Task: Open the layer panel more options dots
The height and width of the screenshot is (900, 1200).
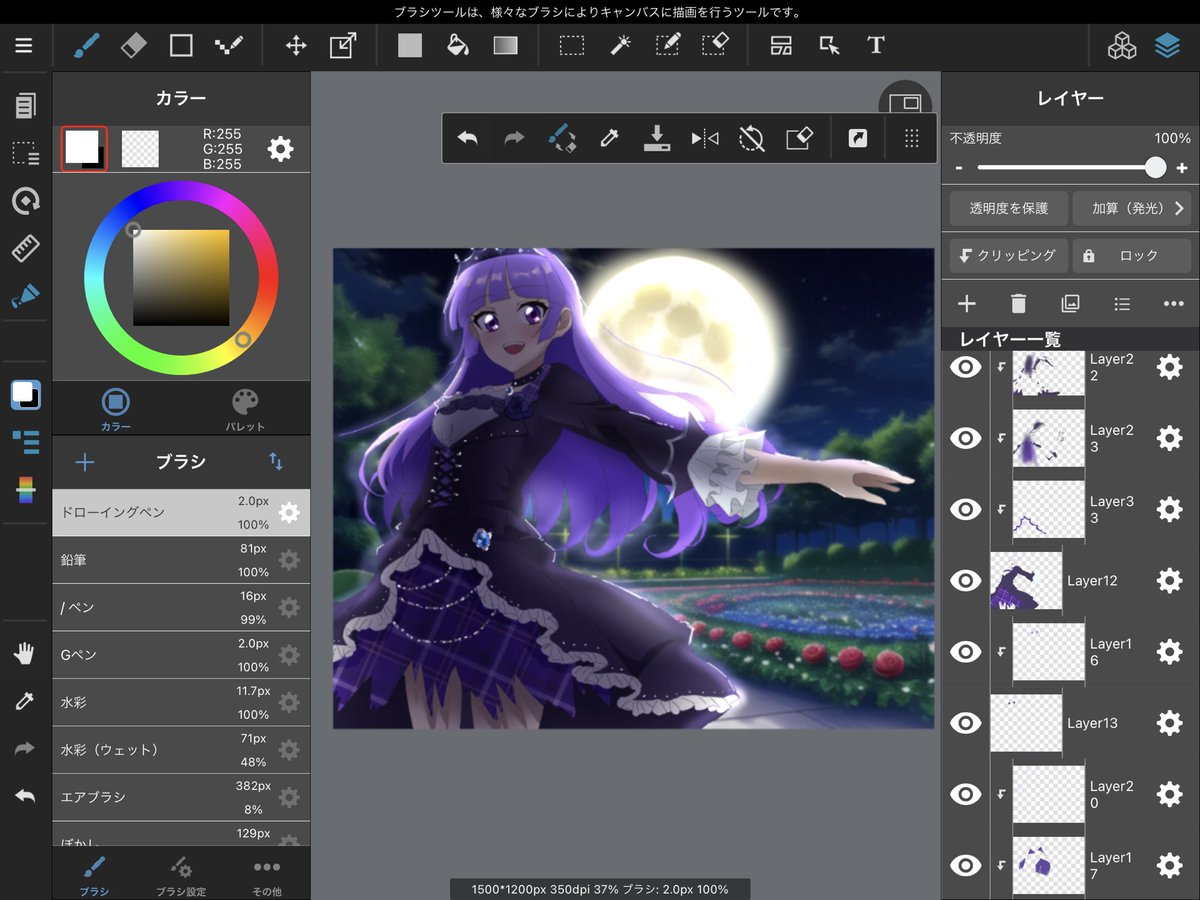Action: tap(1173, 303)
